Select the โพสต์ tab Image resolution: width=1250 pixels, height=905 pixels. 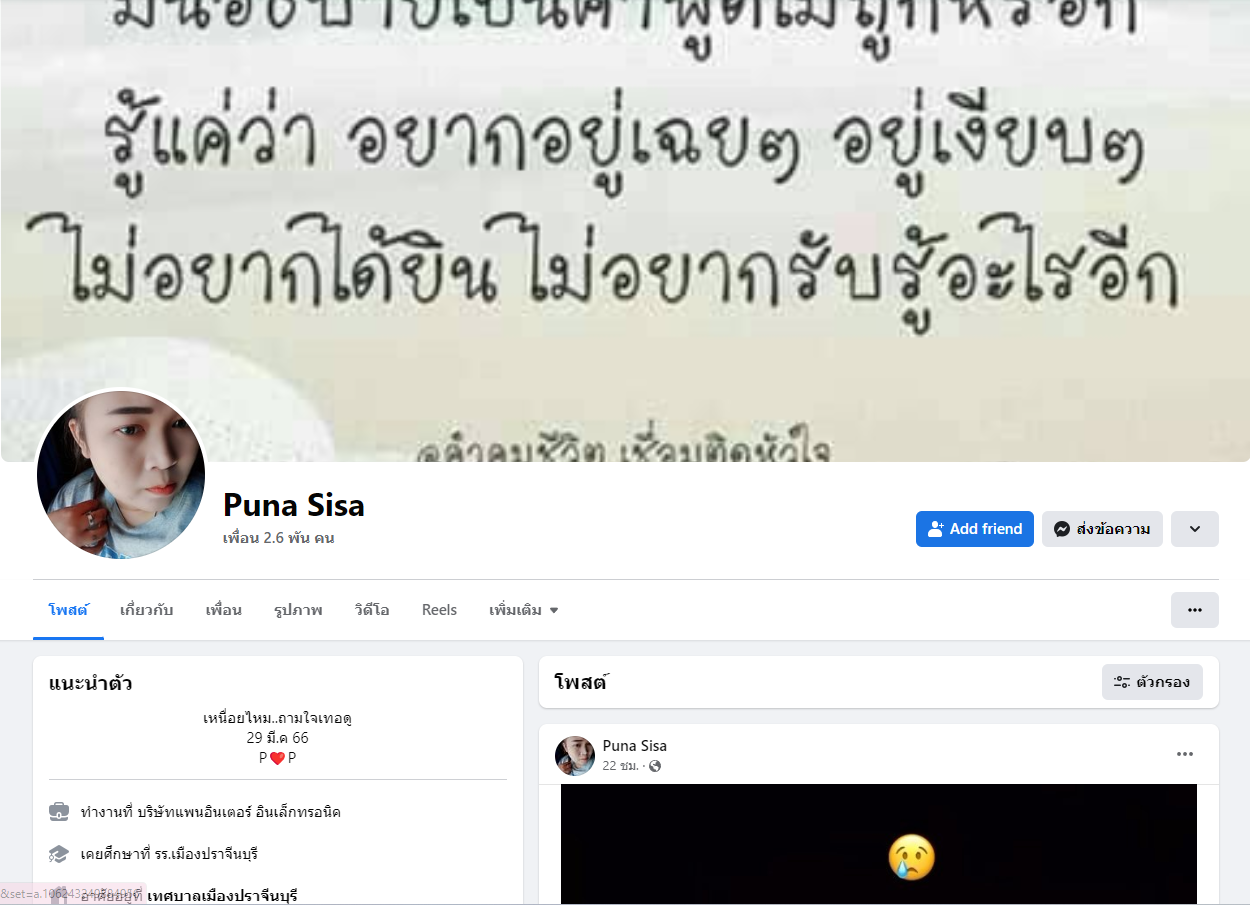[68, 610]
